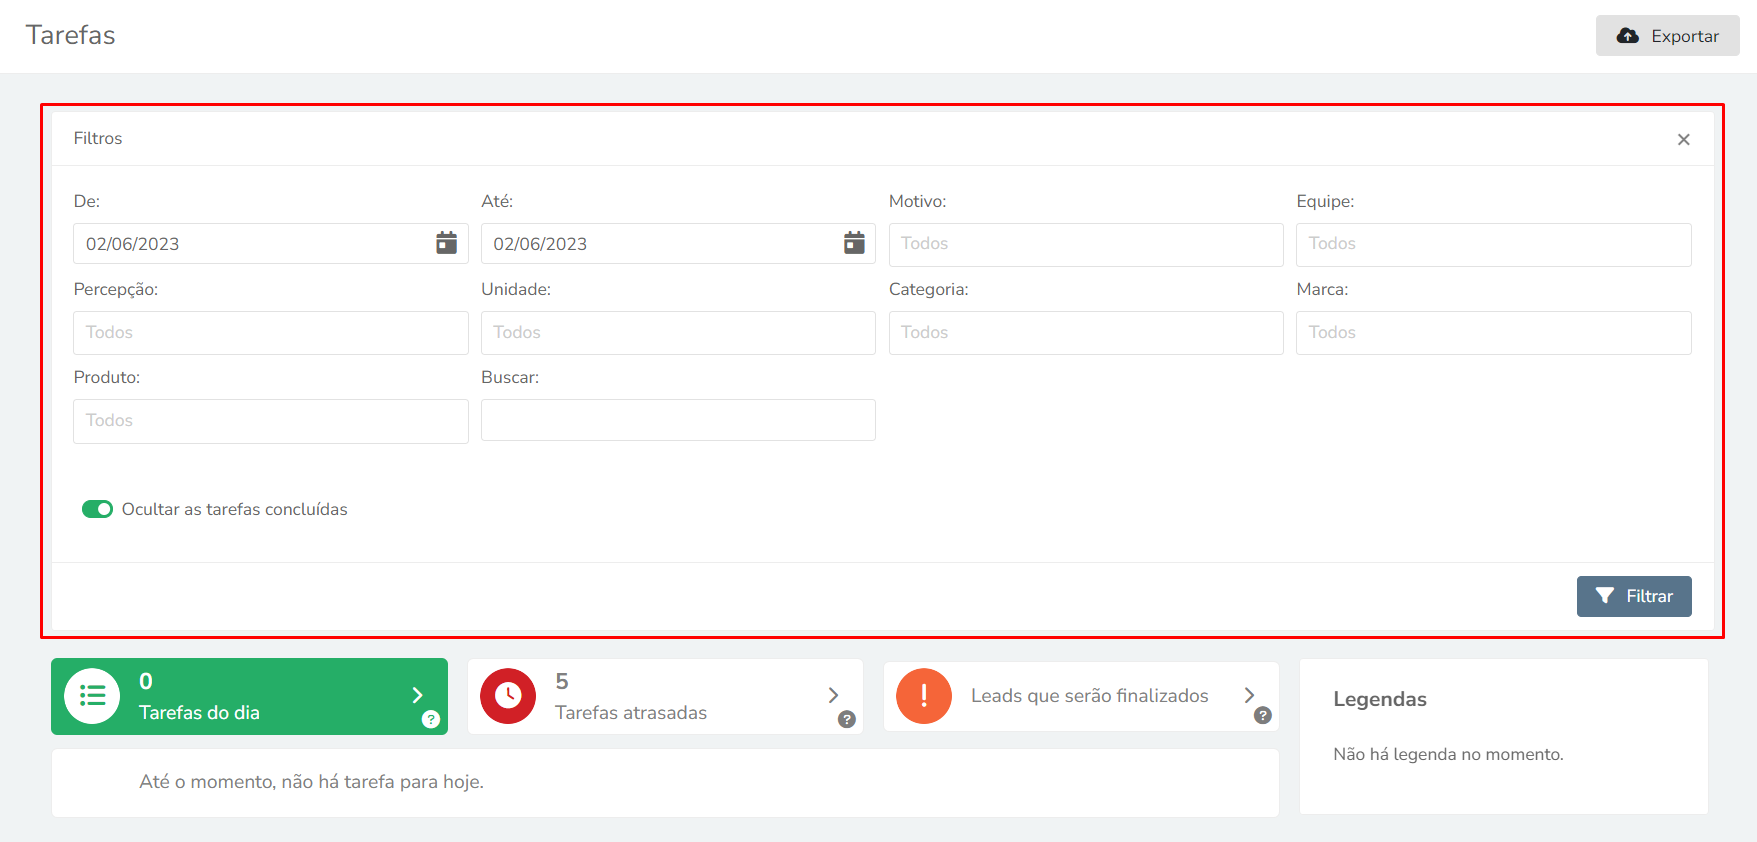Click the De date input field

pos(271,243)
